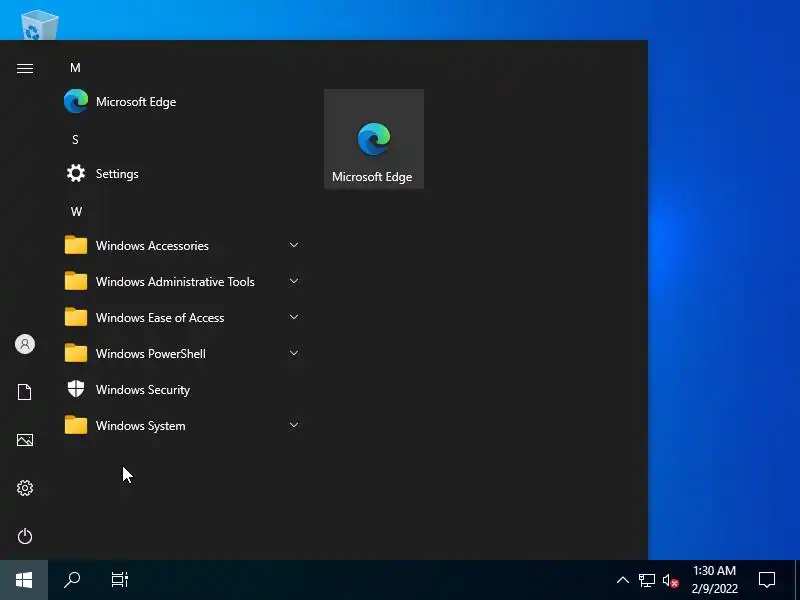Jump to apps via letter M header
Viewport: 800px width, 600px height.
75,68
